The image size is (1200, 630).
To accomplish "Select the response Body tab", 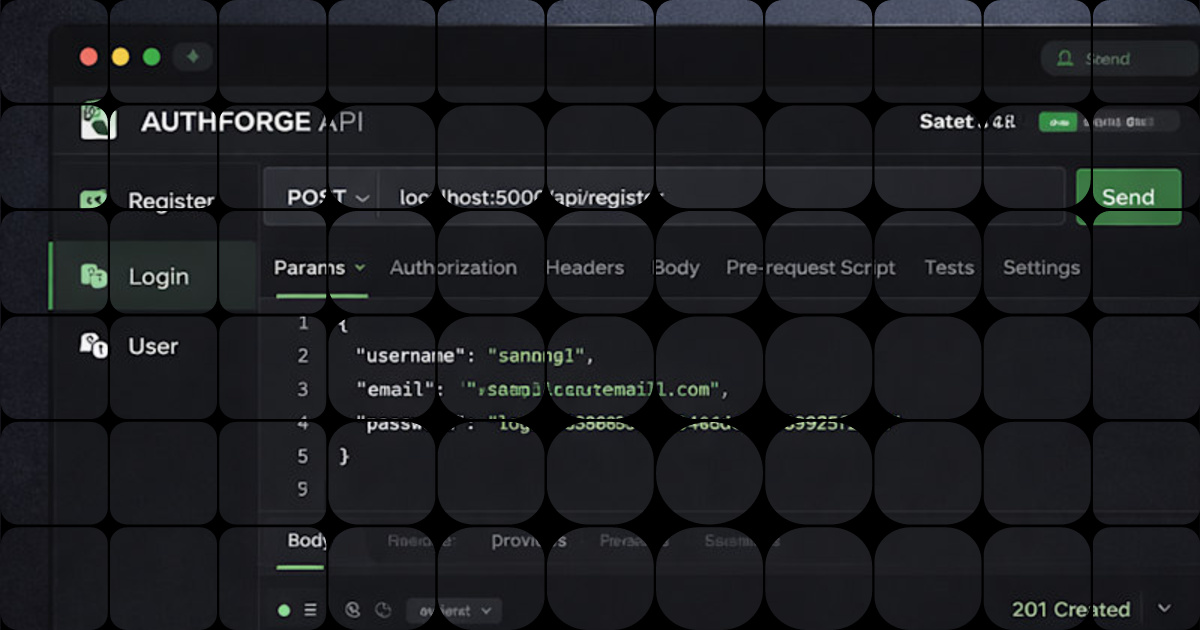I will click(307, 541).
